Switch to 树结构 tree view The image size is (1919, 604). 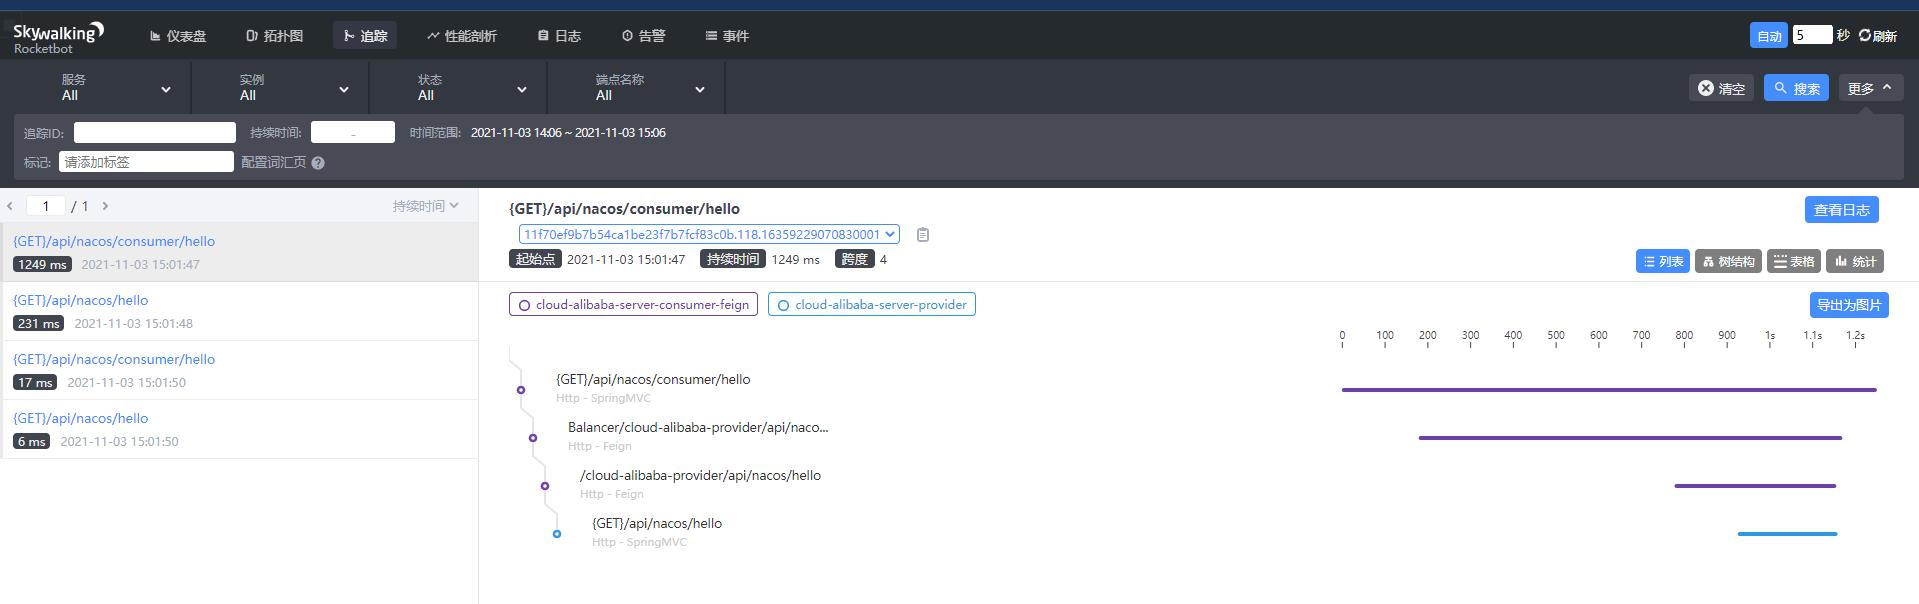(1728, 261)
